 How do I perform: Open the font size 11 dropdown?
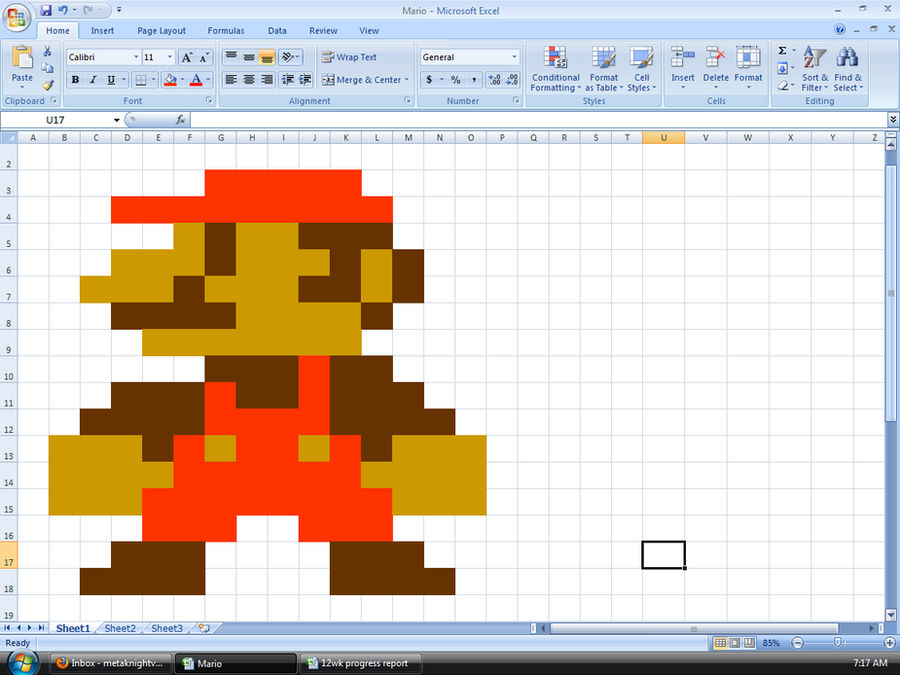(x=169, y=57)
